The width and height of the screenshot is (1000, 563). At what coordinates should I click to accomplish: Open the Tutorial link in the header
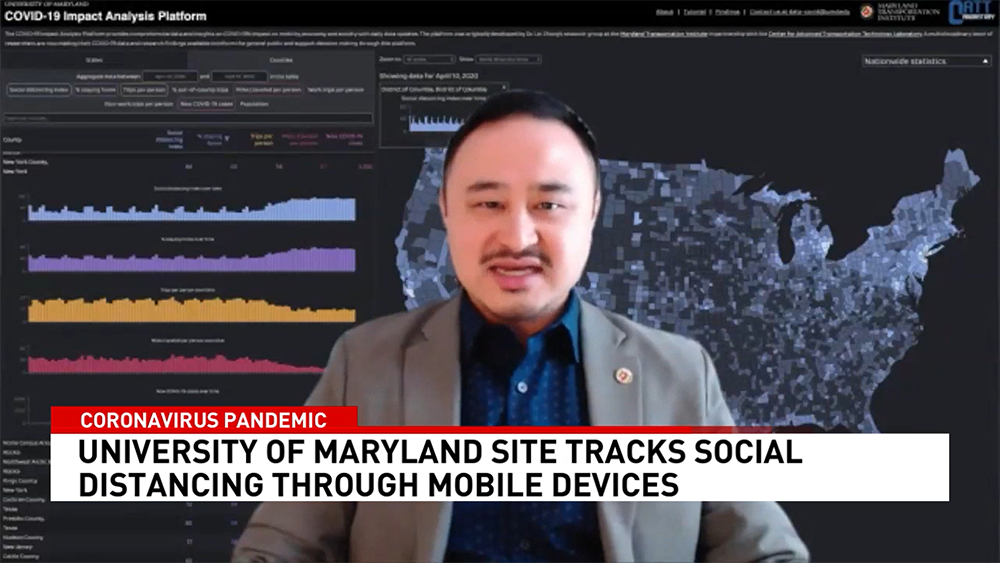695,11
